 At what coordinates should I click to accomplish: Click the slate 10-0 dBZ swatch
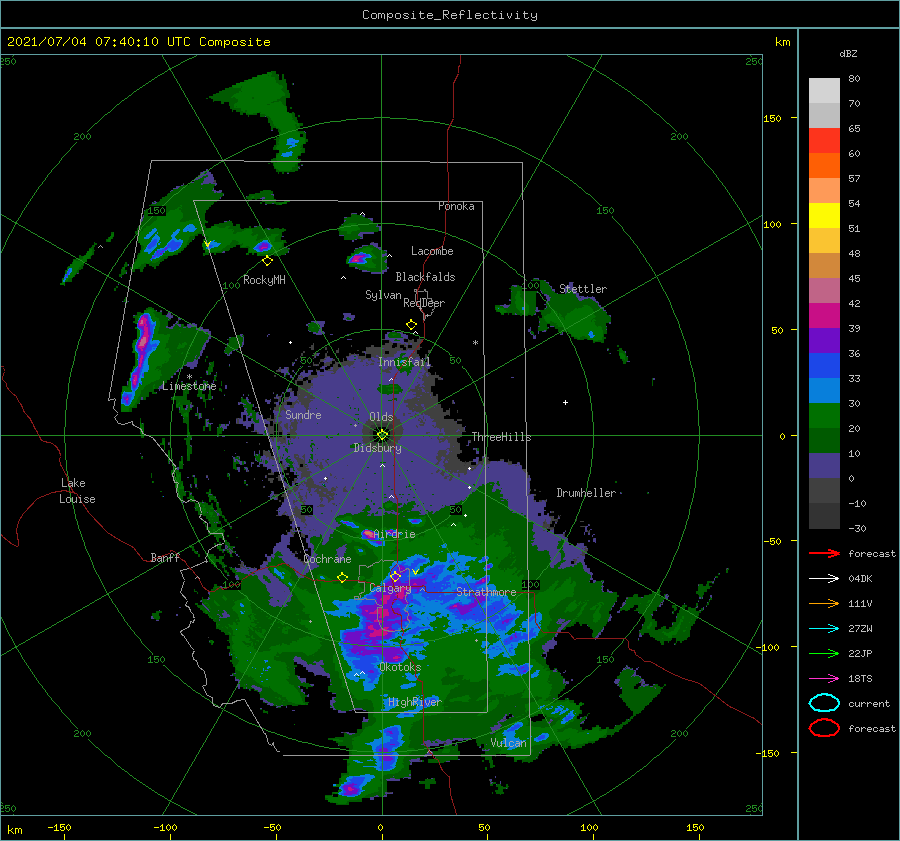824,466
